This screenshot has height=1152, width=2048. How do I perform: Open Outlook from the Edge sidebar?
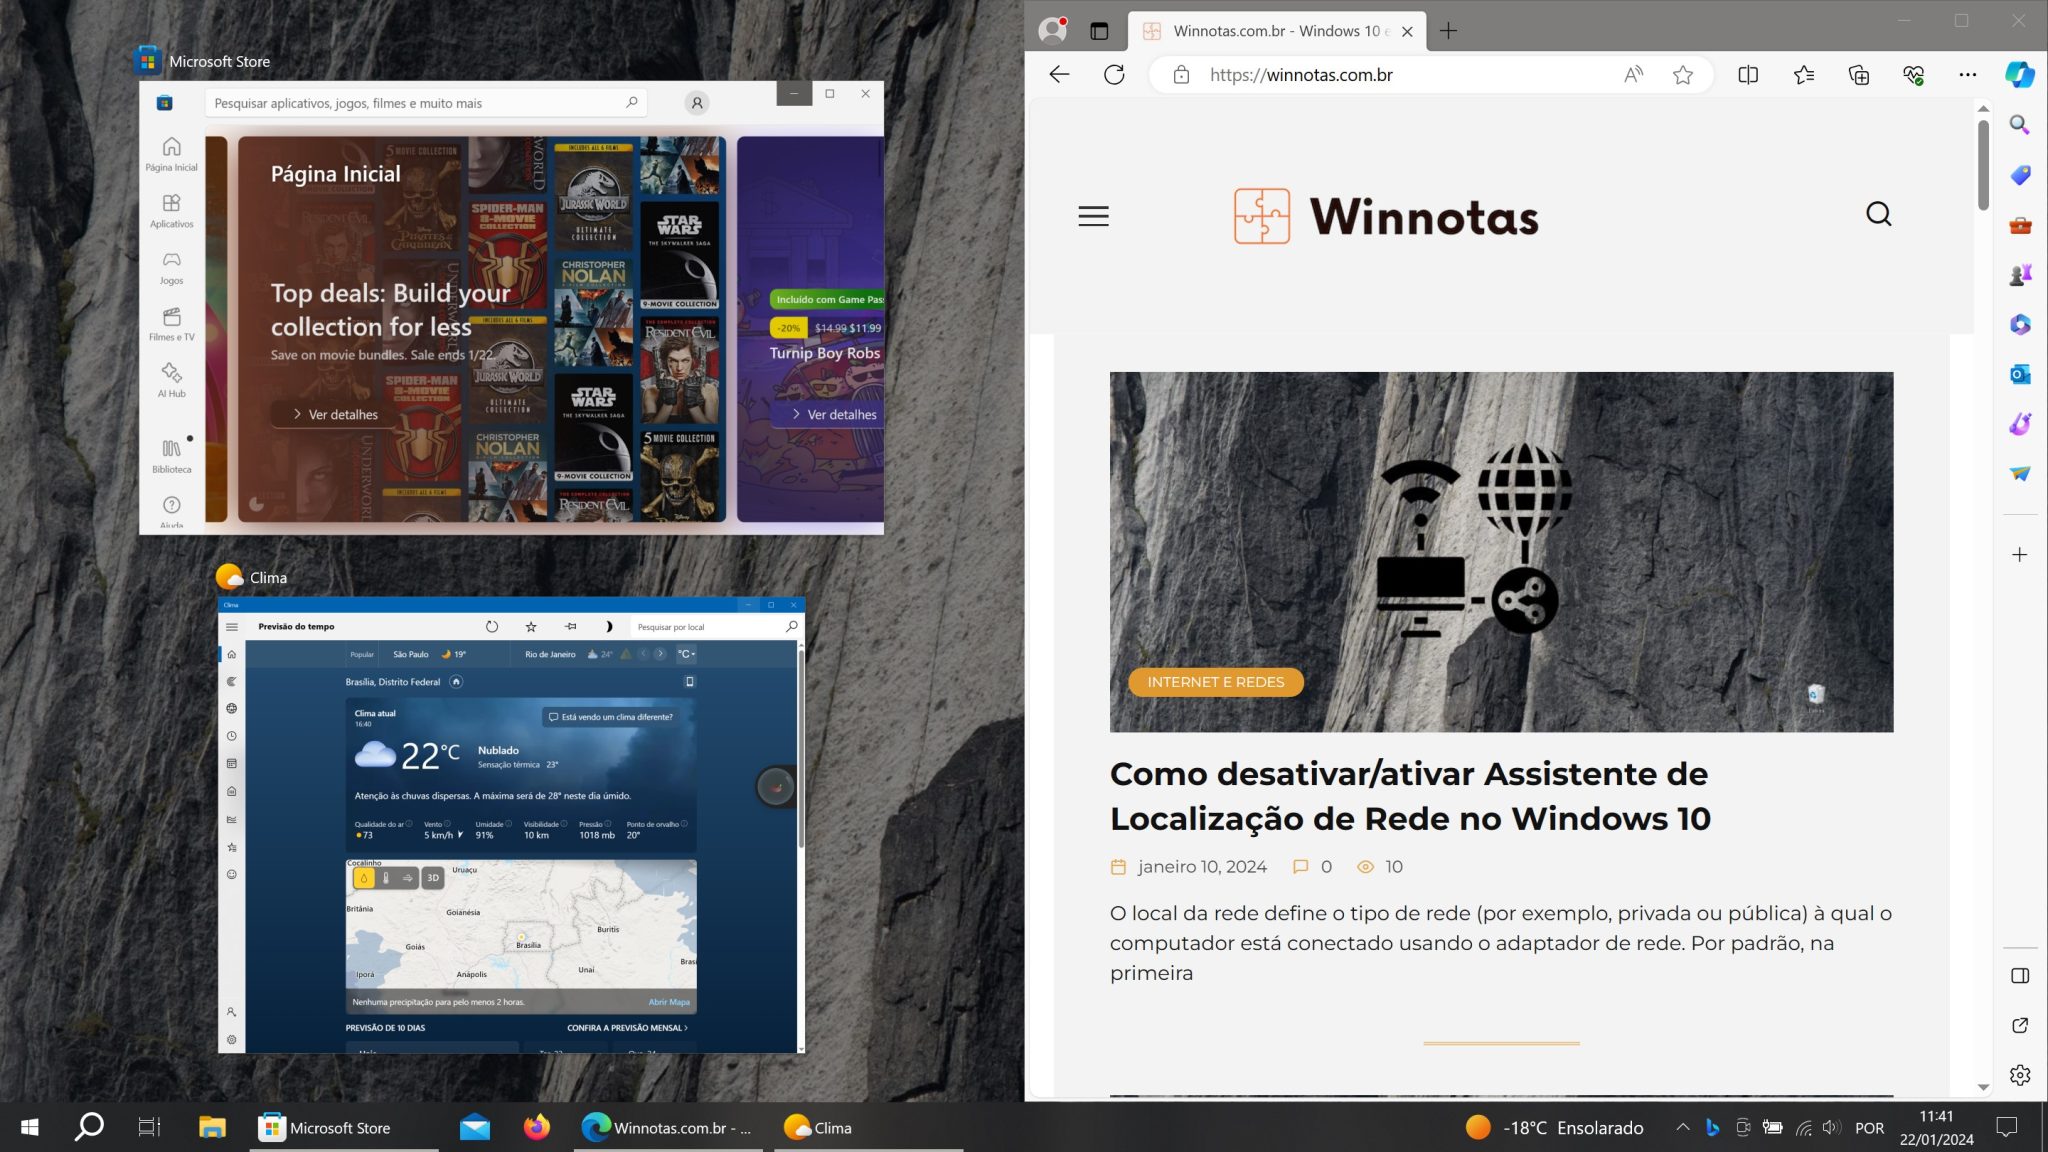pyautogui.click(x=2019, y=374)
